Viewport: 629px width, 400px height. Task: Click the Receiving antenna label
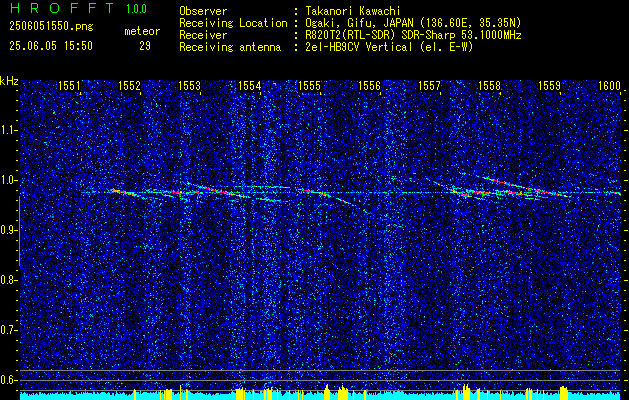[230, 47]
